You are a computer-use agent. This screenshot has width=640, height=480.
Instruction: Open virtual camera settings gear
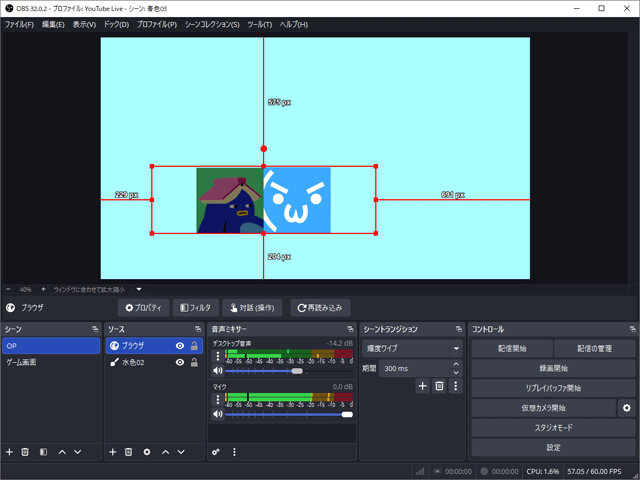[627, 408]
